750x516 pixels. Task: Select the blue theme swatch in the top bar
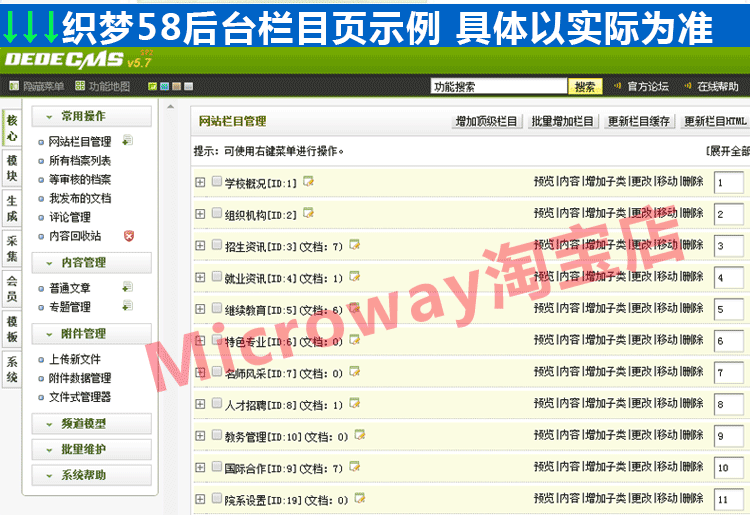165,87
